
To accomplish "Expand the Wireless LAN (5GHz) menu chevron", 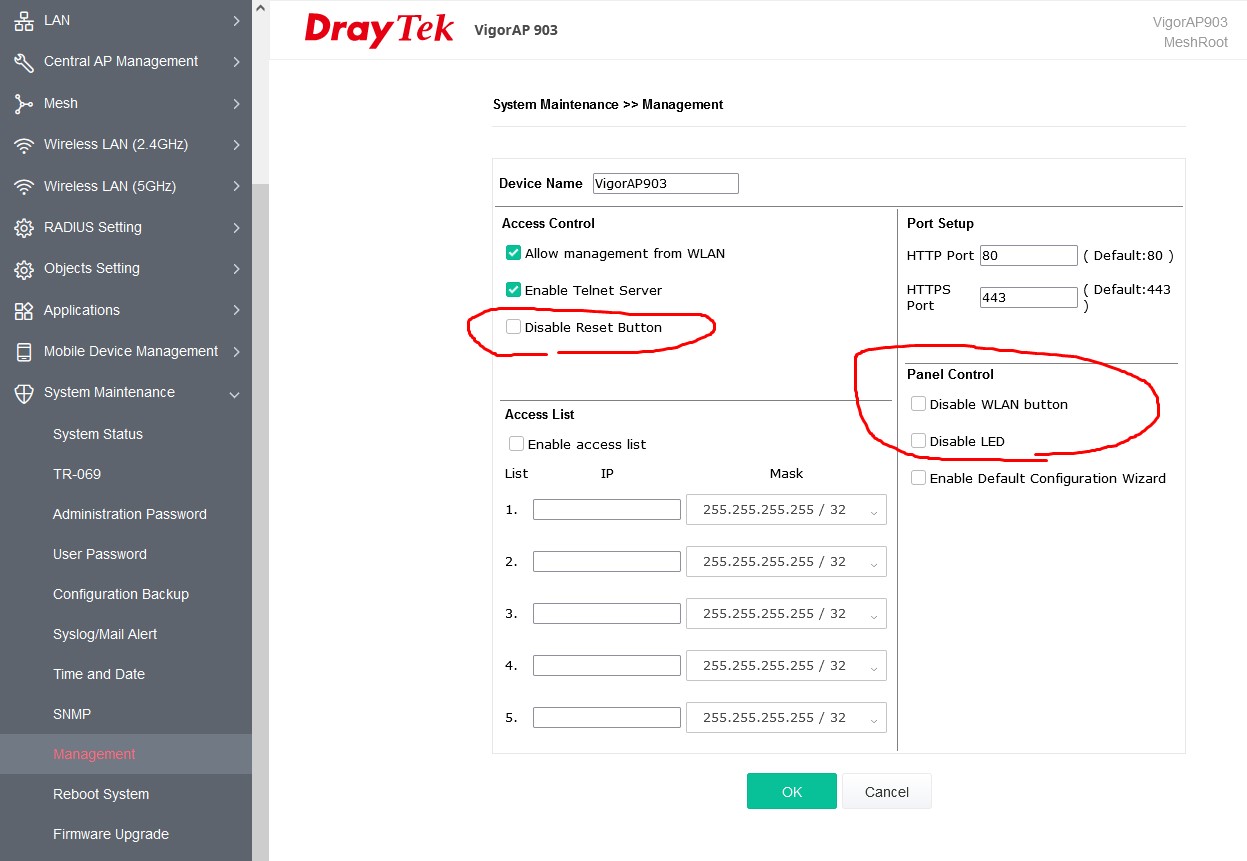I will (x=236, y=186).
